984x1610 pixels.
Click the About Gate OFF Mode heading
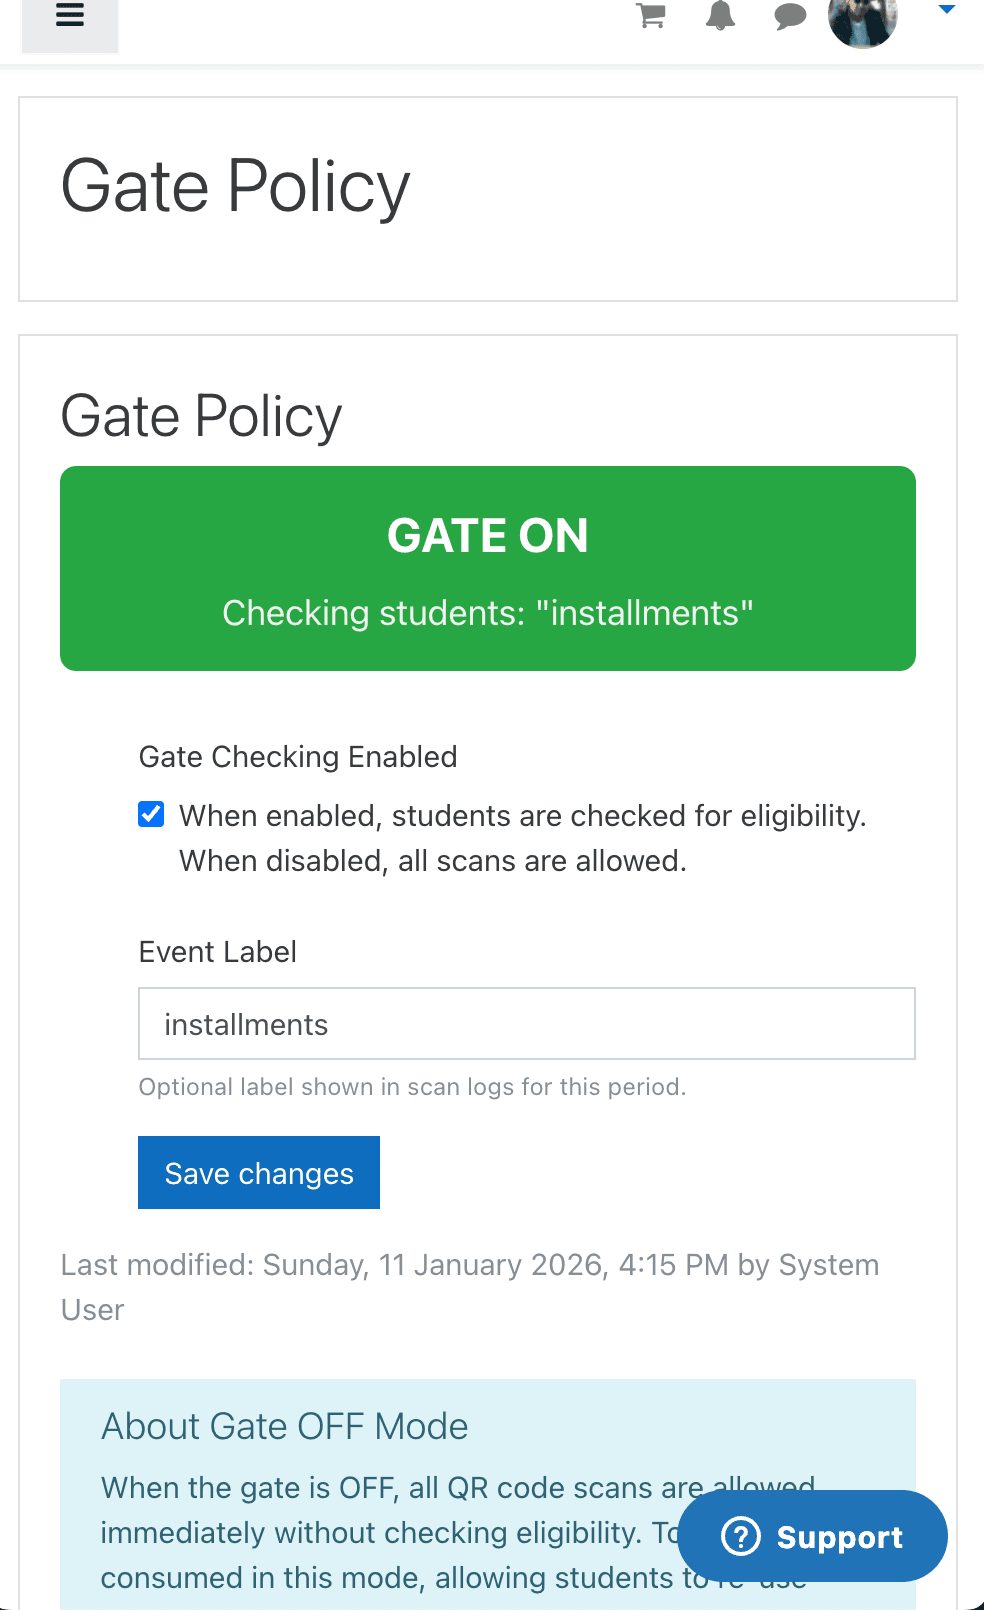pyautogui.click(x=284, y=1426)
